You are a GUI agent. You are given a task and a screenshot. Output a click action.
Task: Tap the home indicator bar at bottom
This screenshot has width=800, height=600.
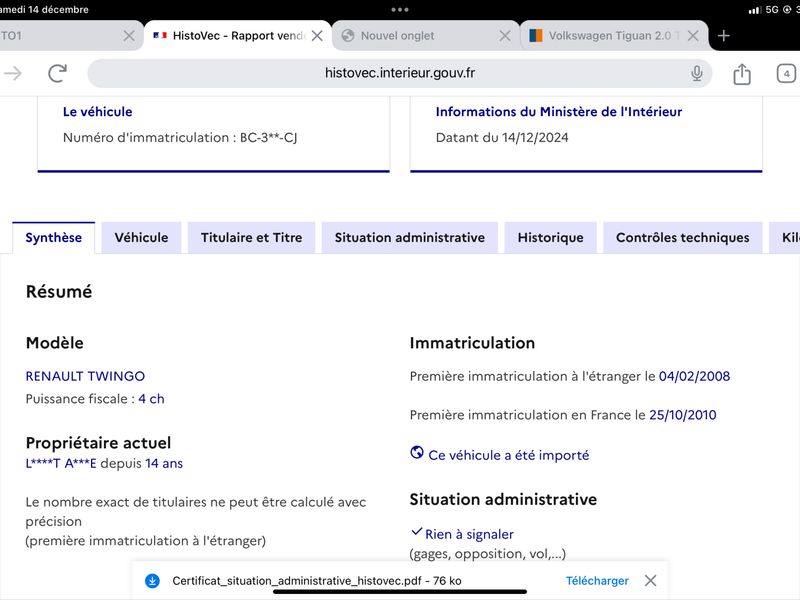click(x=400, y=592)
